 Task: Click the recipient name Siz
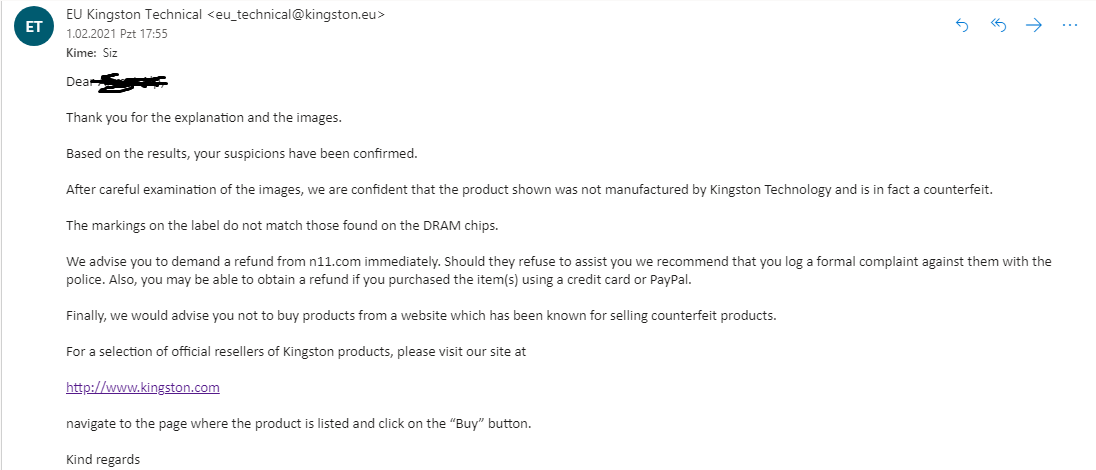[x=110, y=53]
